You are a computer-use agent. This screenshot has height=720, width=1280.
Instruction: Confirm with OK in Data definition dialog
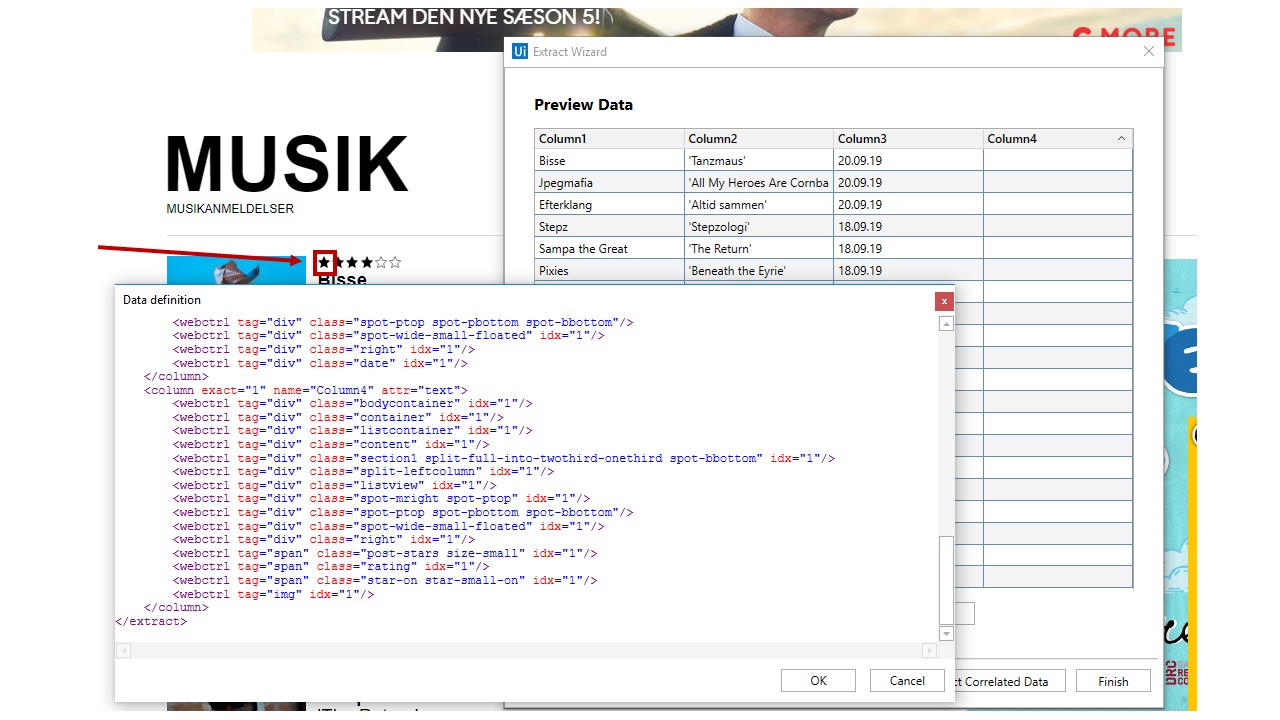pos(818,681)
